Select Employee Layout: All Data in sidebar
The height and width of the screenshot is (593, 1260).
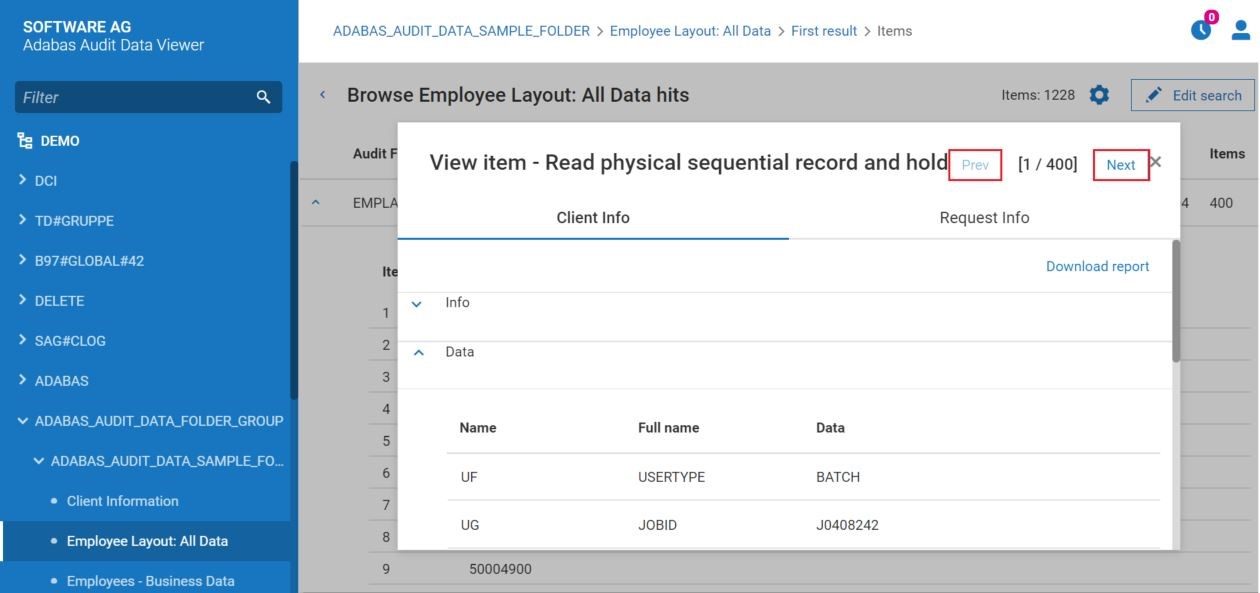click(147, 541)
